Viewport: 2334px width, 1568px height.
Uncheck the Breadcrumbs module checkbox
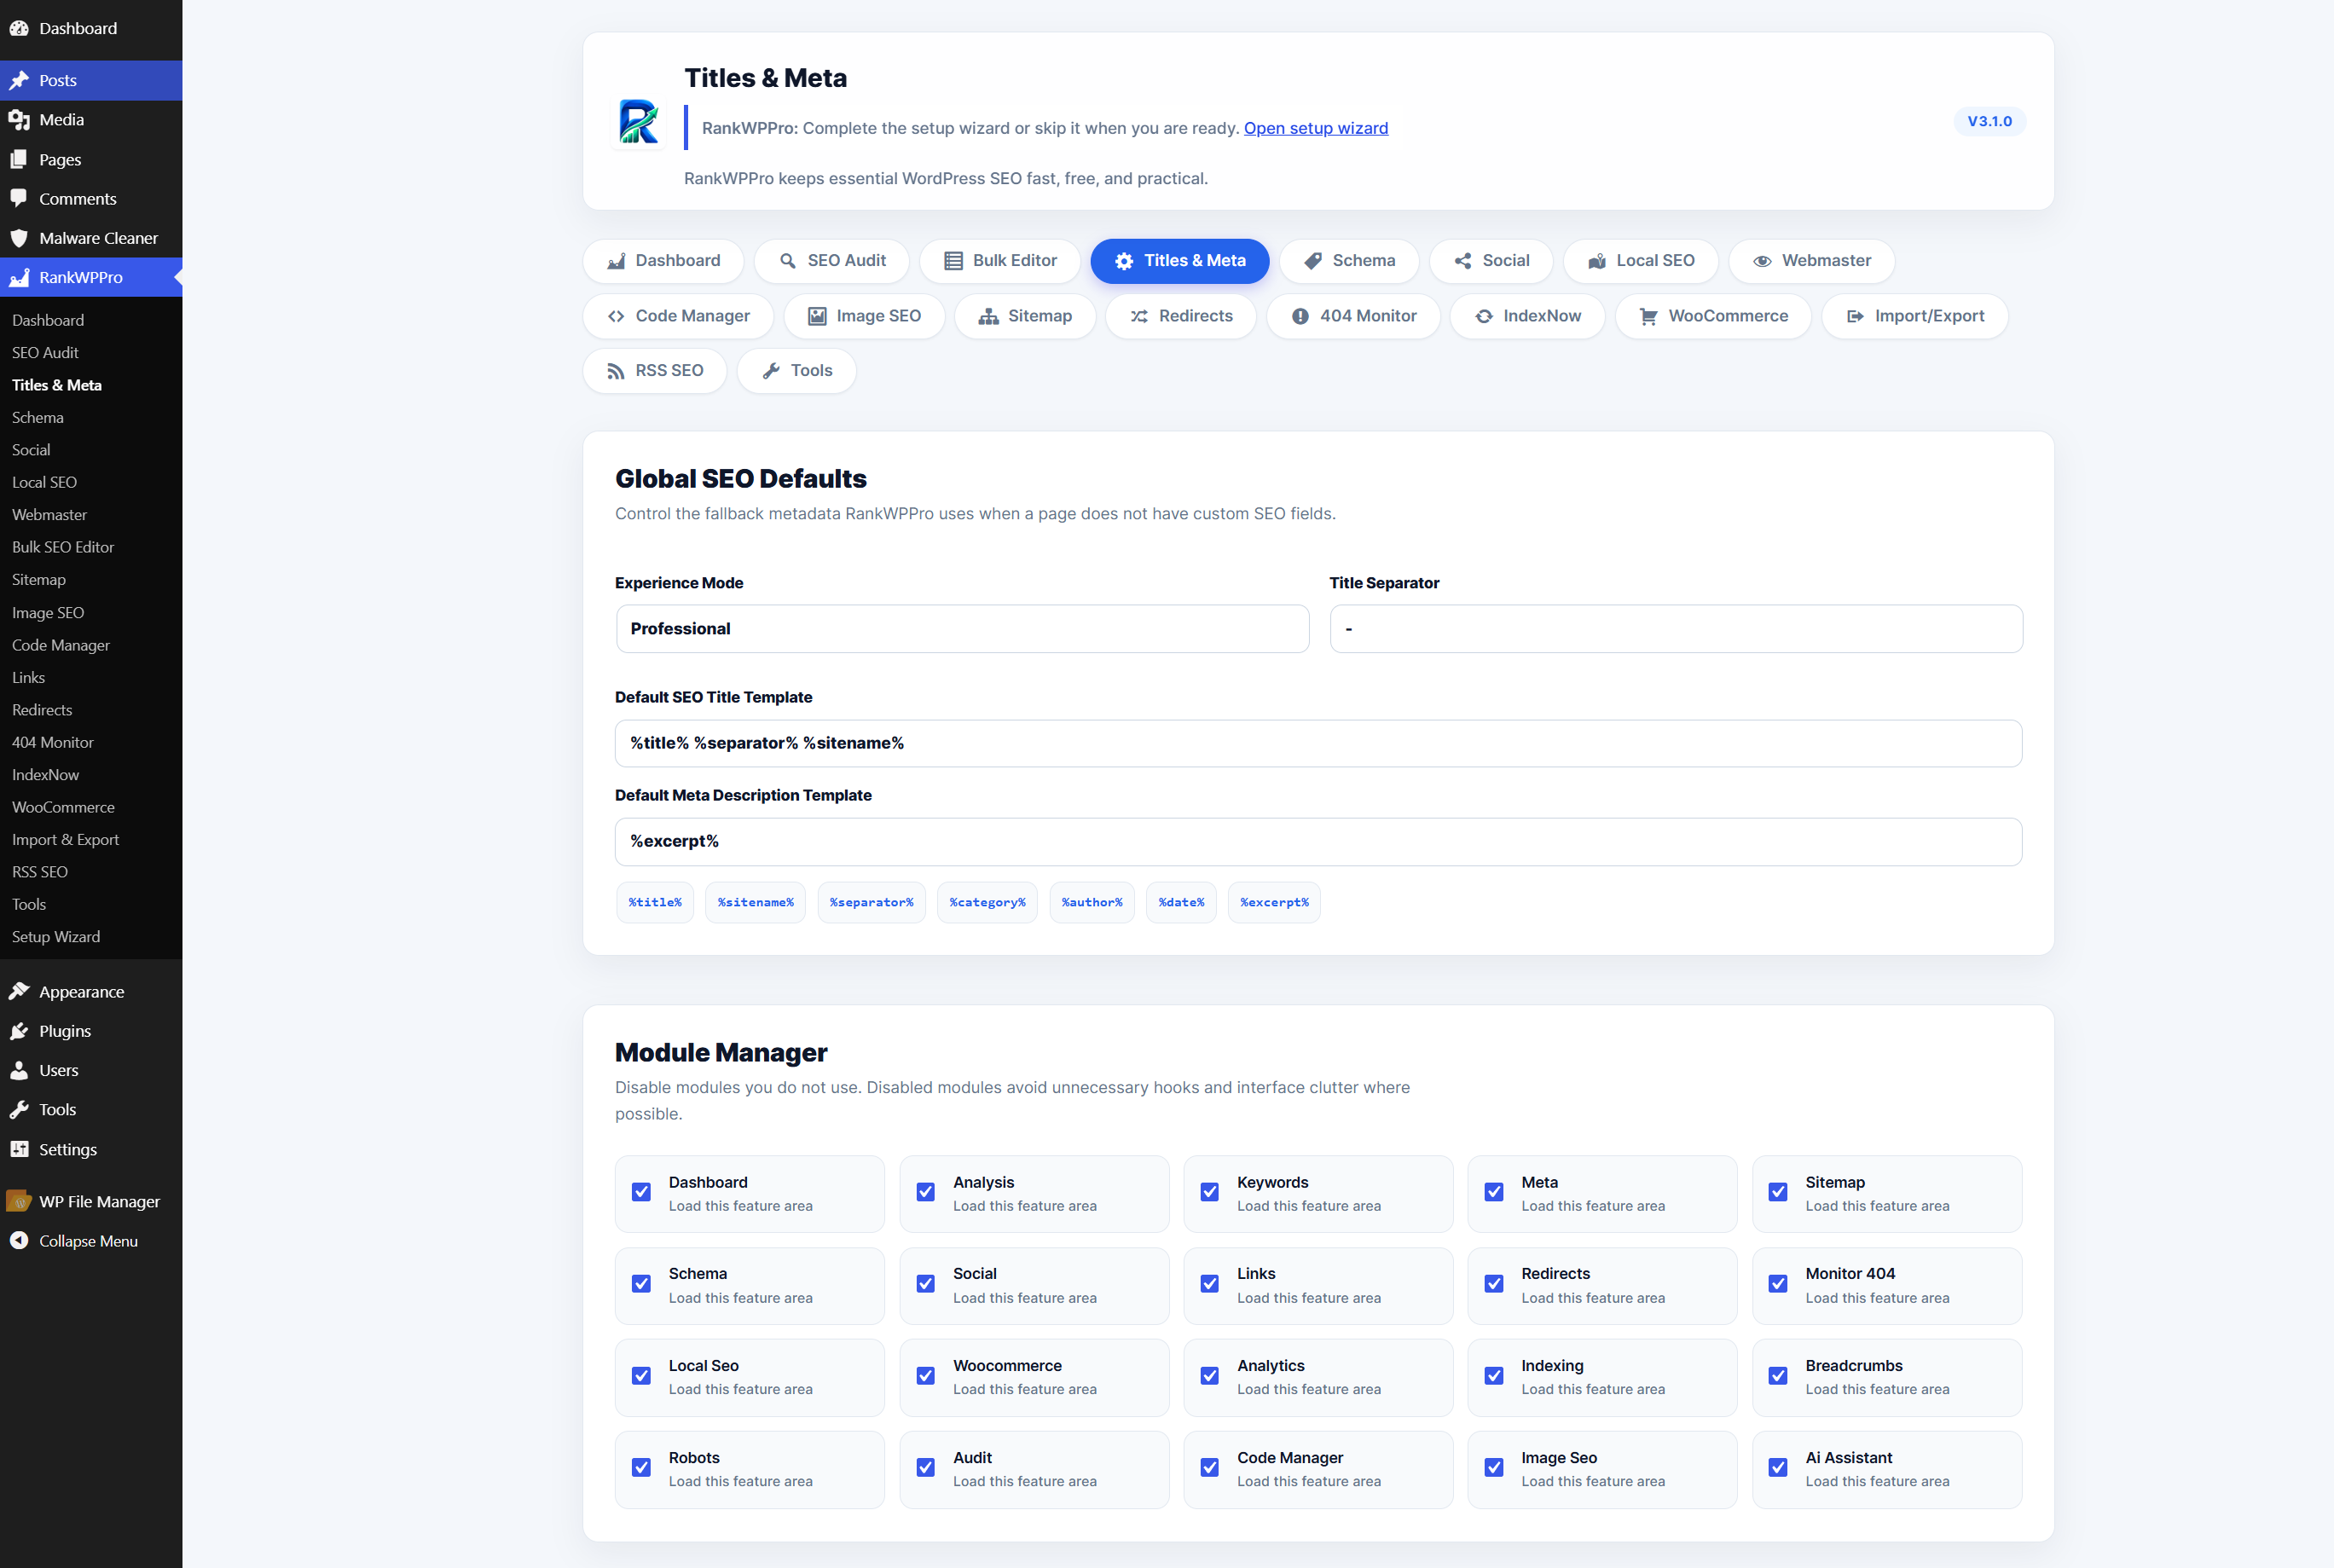[x=1778, y=1376]
